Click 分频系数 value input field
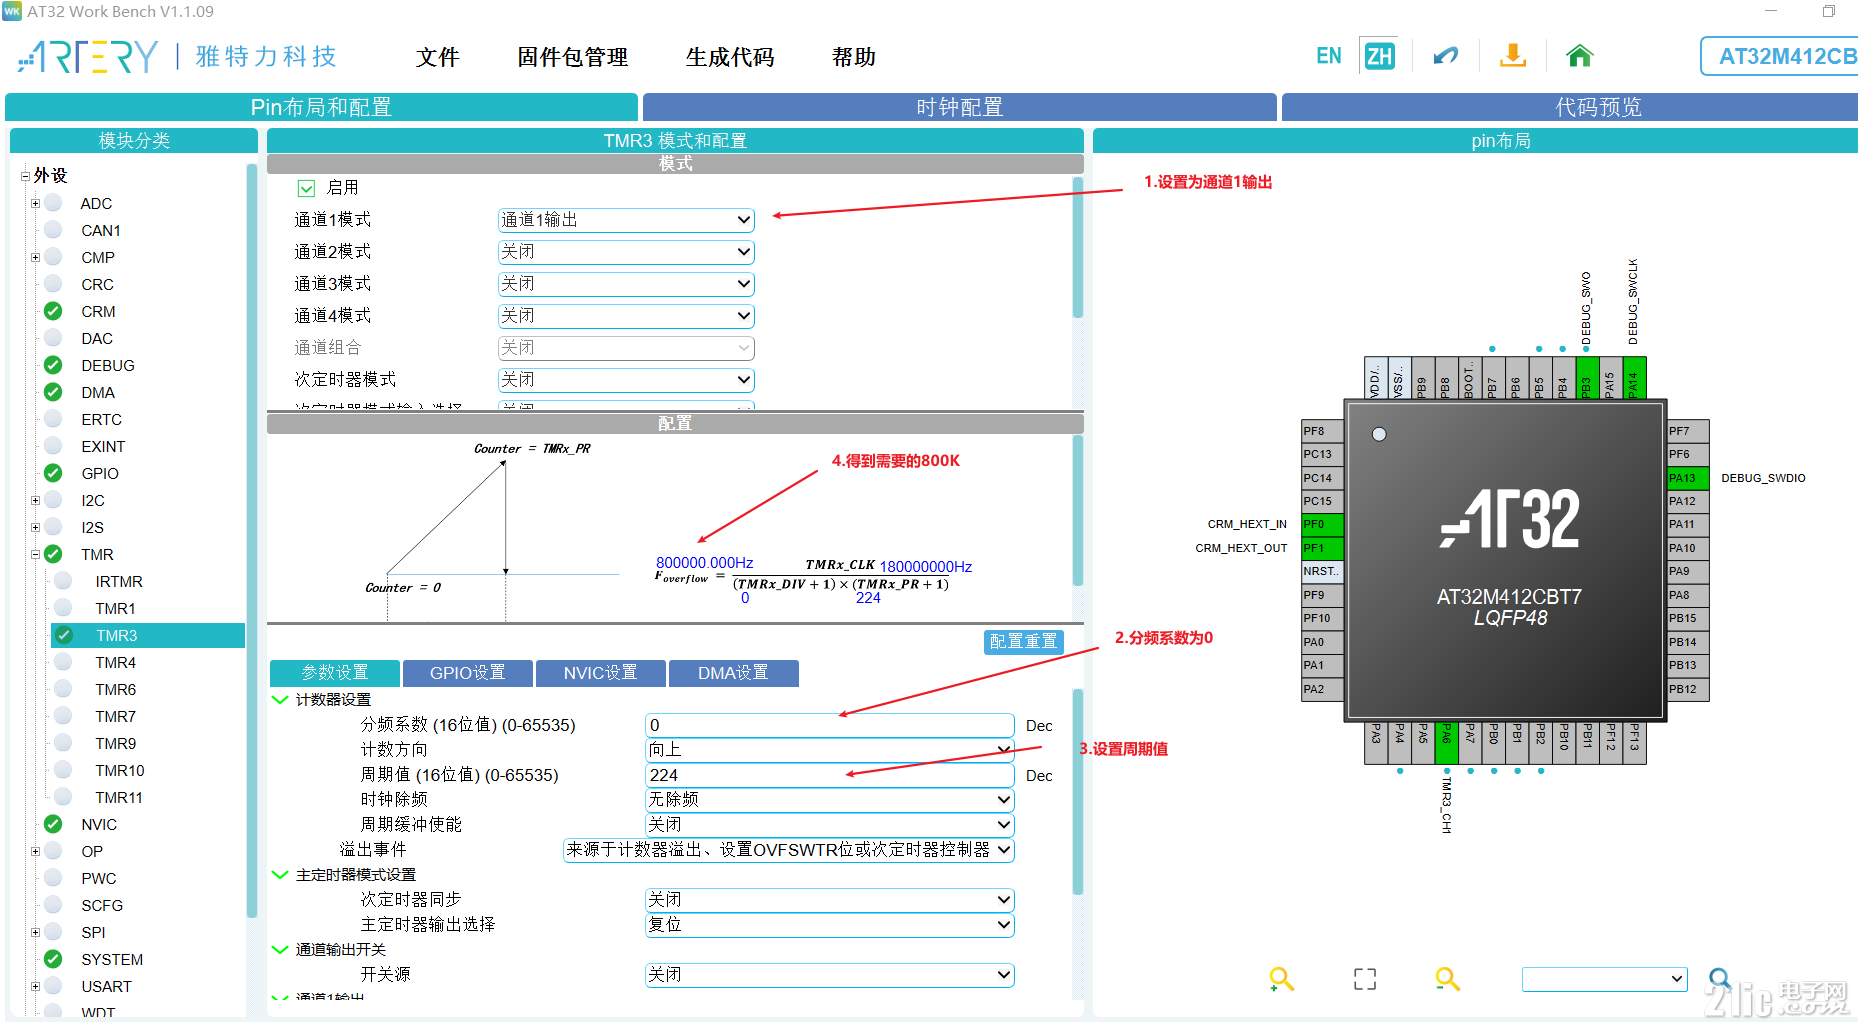1858x1024 pixels. 830,725
